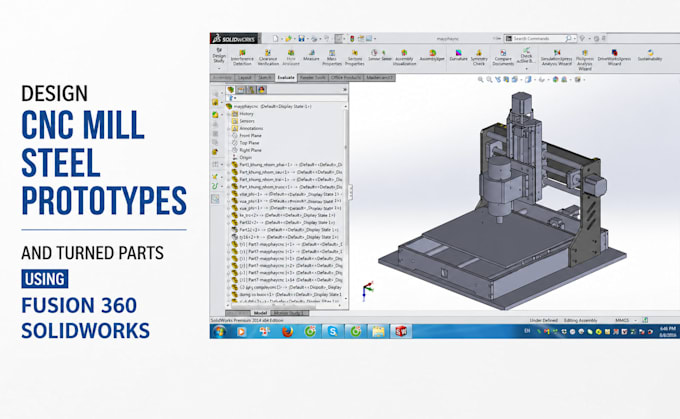
Task: Launch the Clearance Verification tool
Action: 268,57
